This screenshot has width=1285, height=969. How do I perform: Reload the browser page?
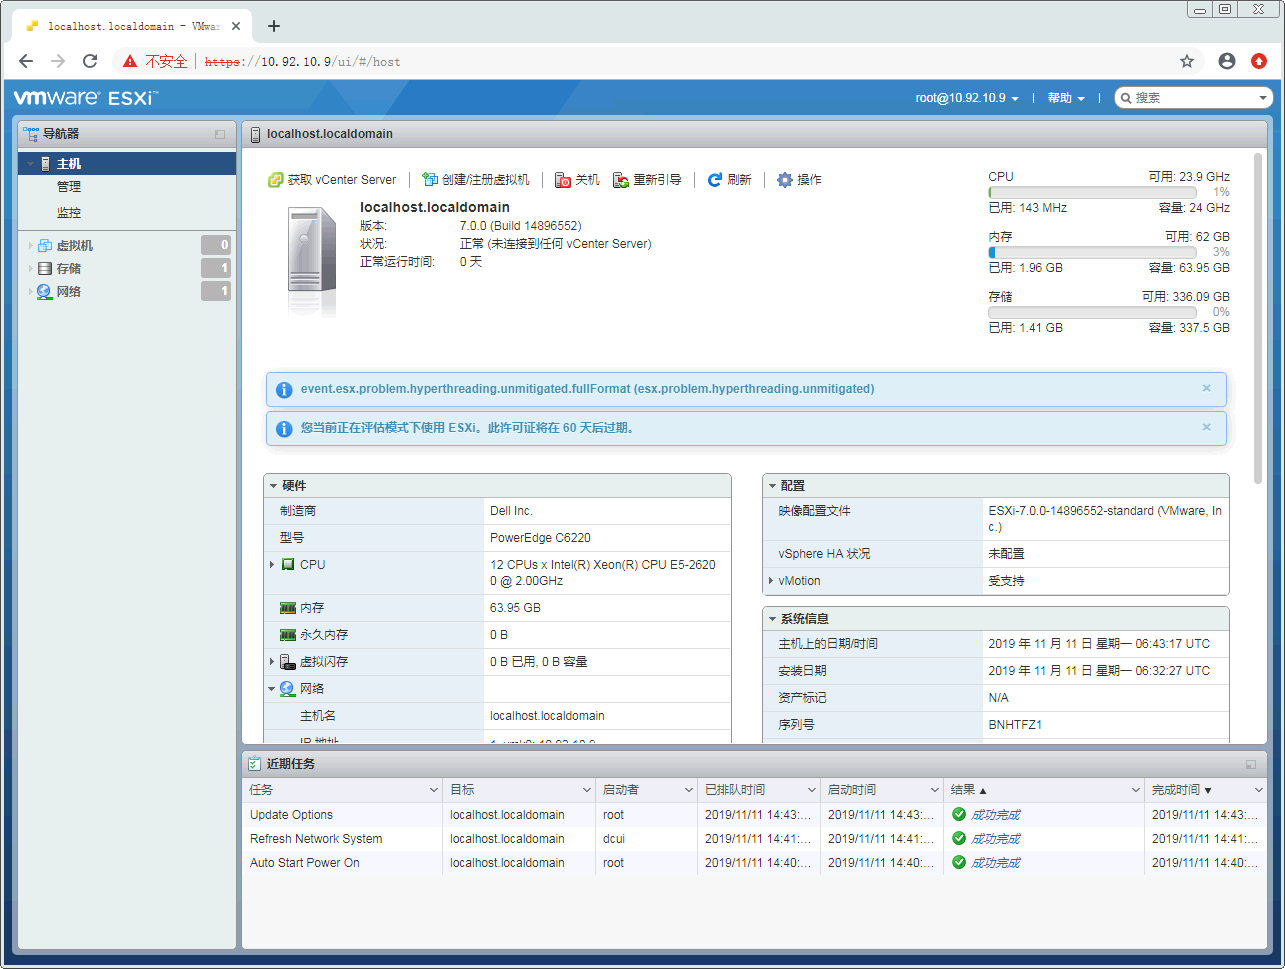[90, 61]
